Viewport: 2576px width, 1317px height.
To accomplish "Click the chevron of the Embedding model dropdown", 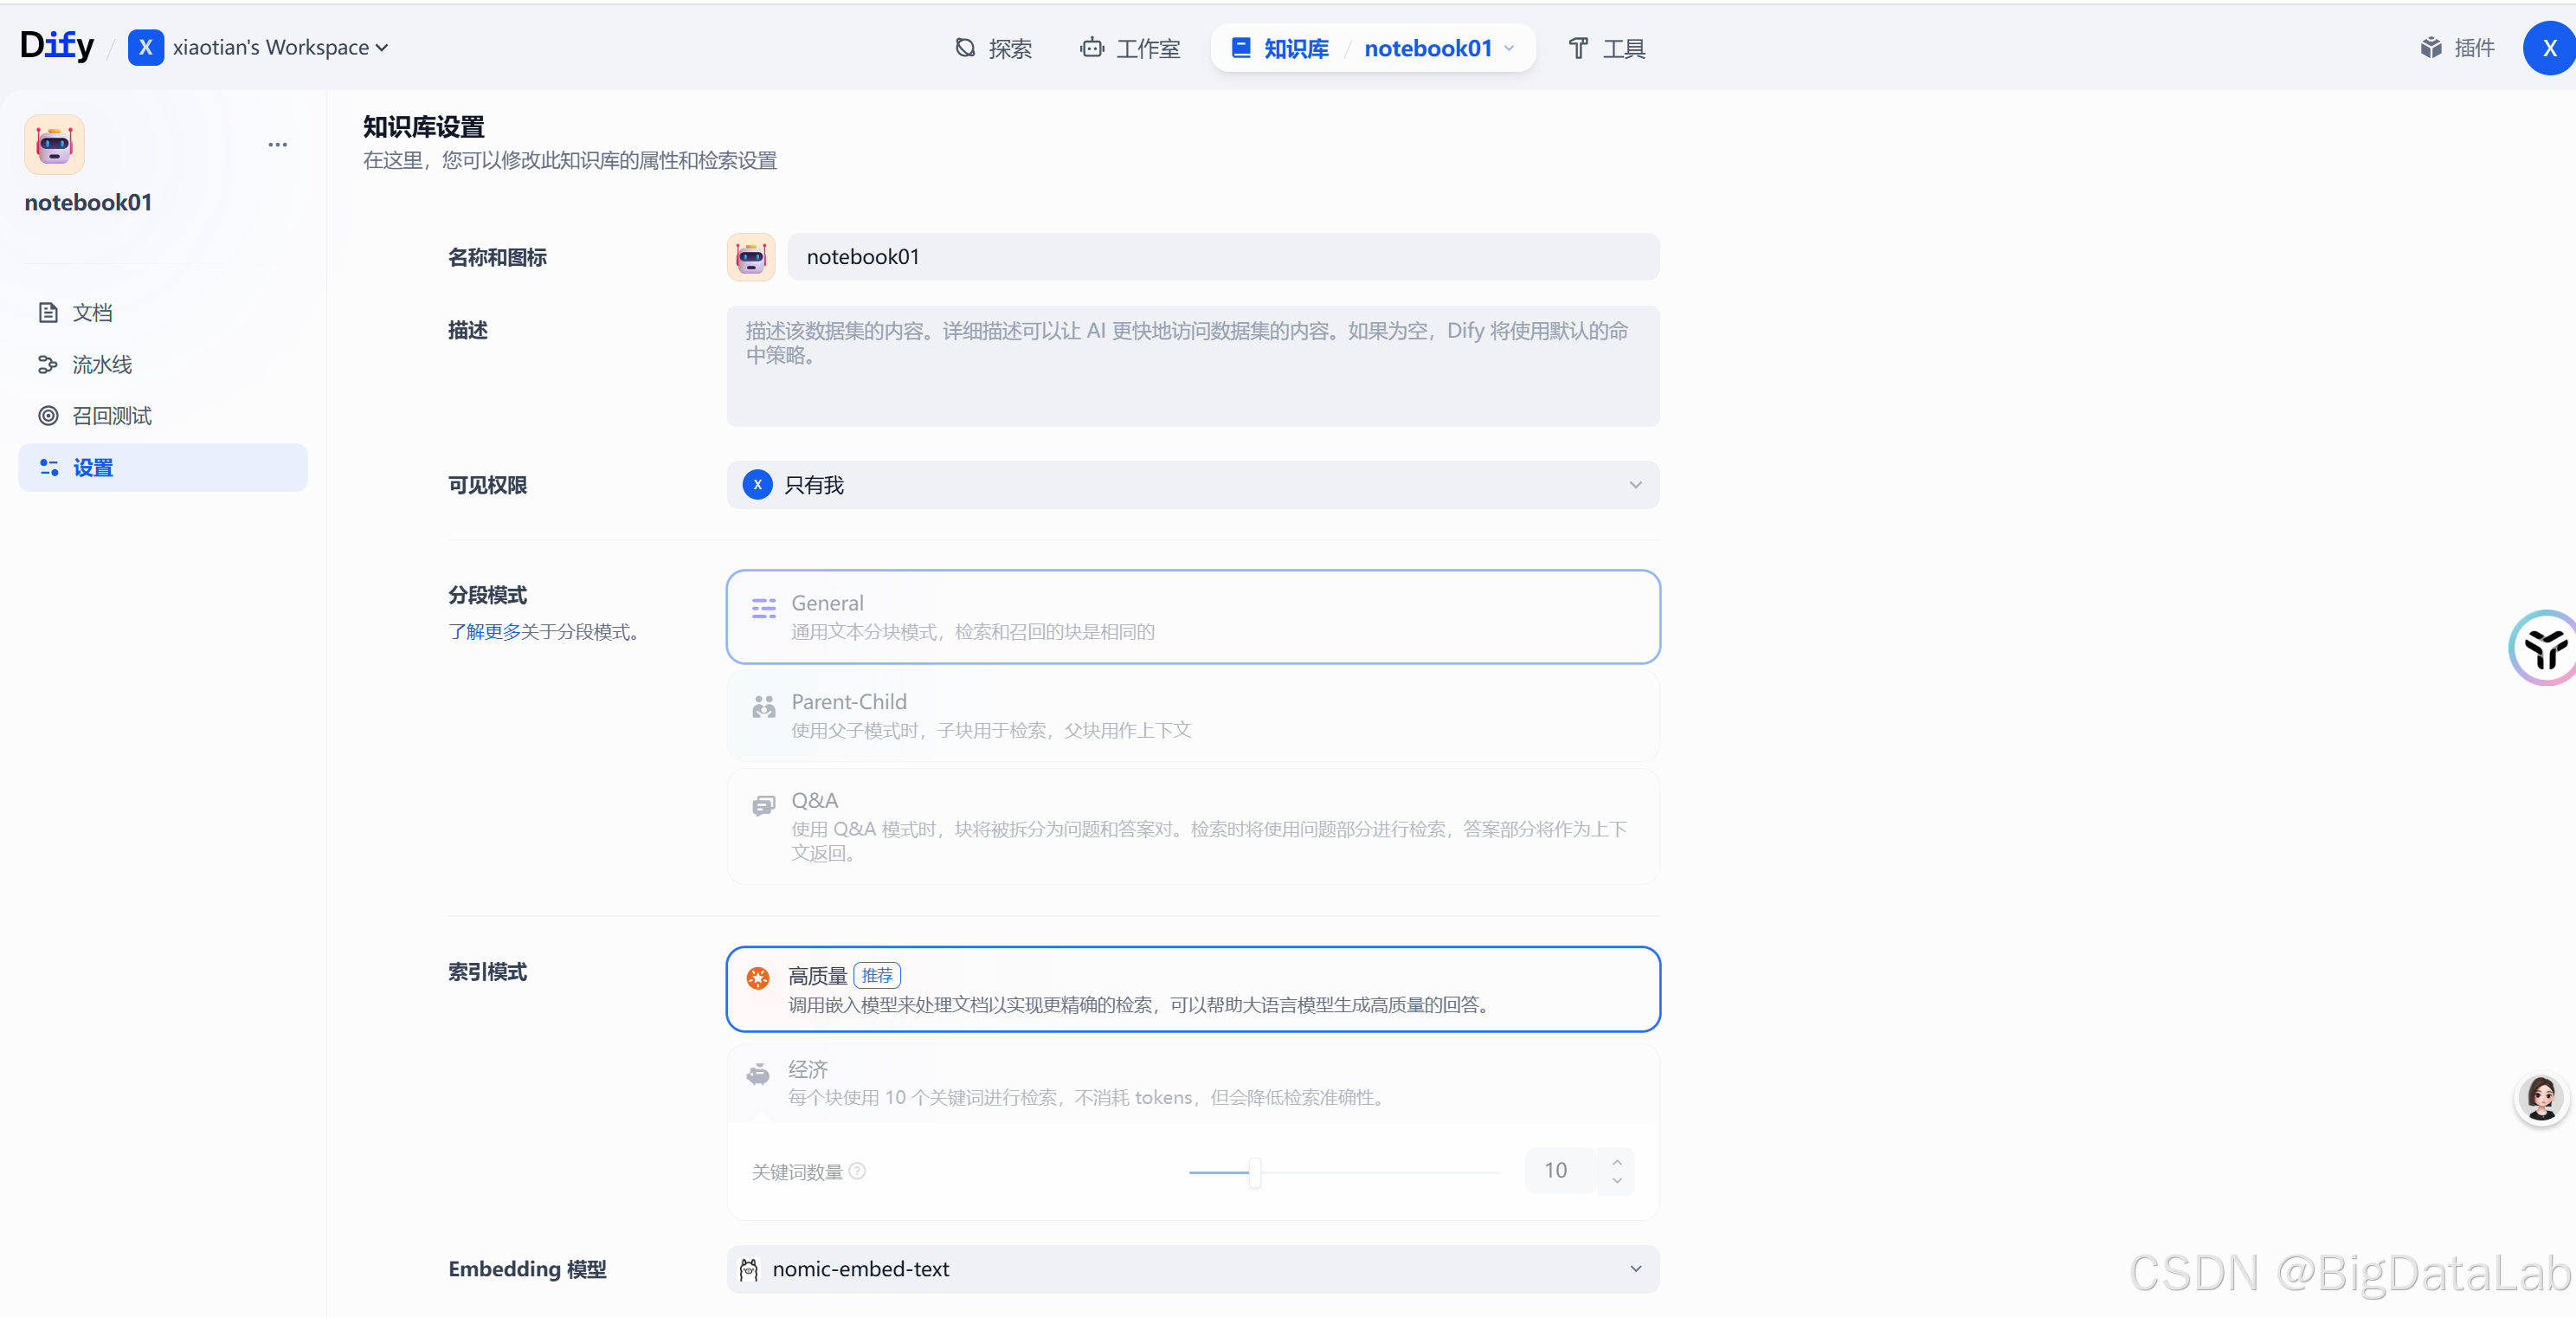I will pos(1635,1269).
